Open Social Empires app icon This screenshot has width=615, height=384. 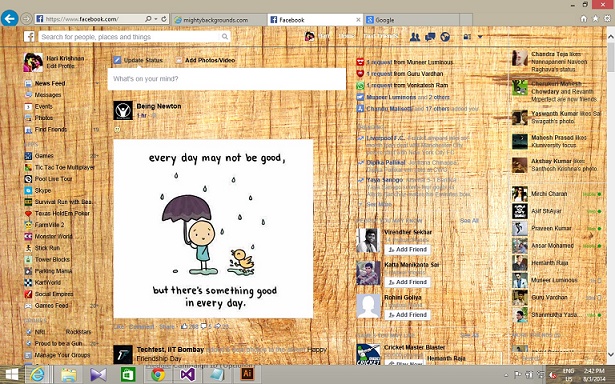(28, 294)
